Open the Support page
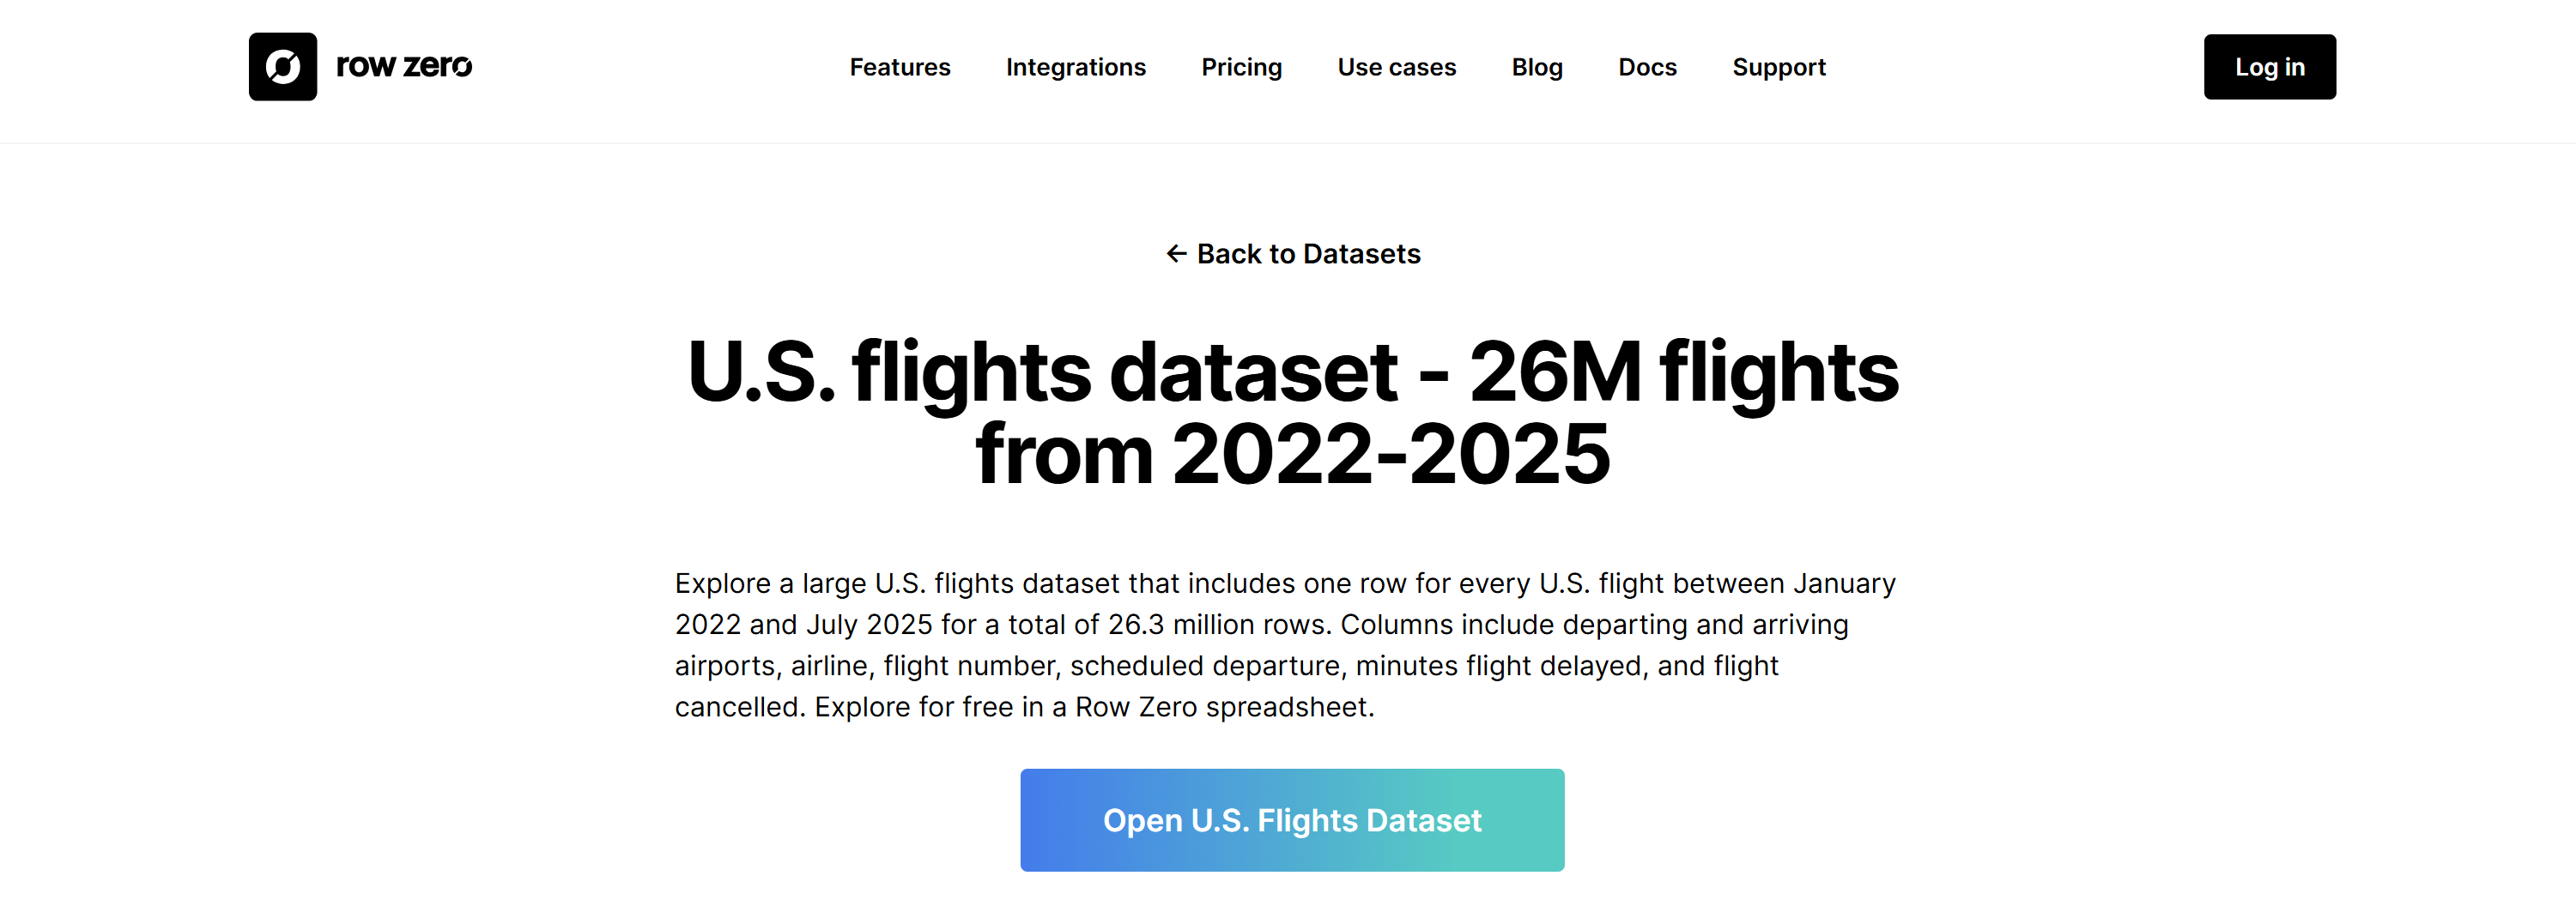The image size is (2576, 906). point(1779,67)
